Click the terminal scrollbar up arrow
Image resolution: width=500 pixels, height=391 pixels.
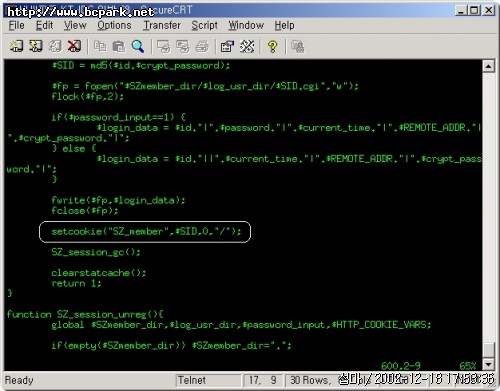click(x=488, y=66)
